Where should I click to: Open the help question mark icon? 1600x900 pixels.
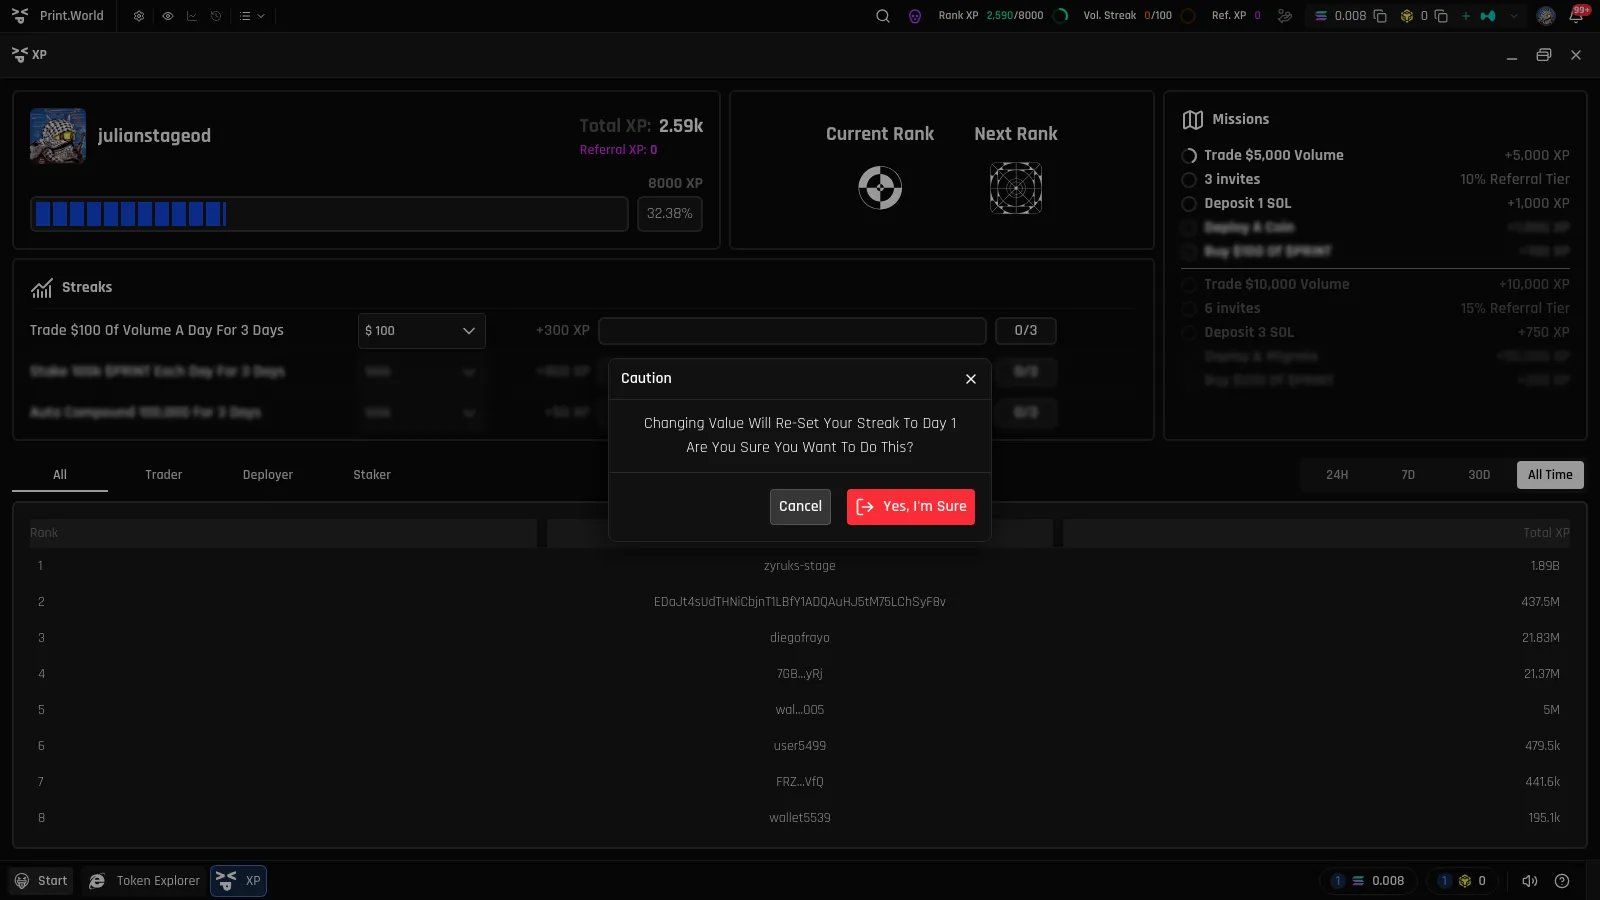coord(1562,881)
